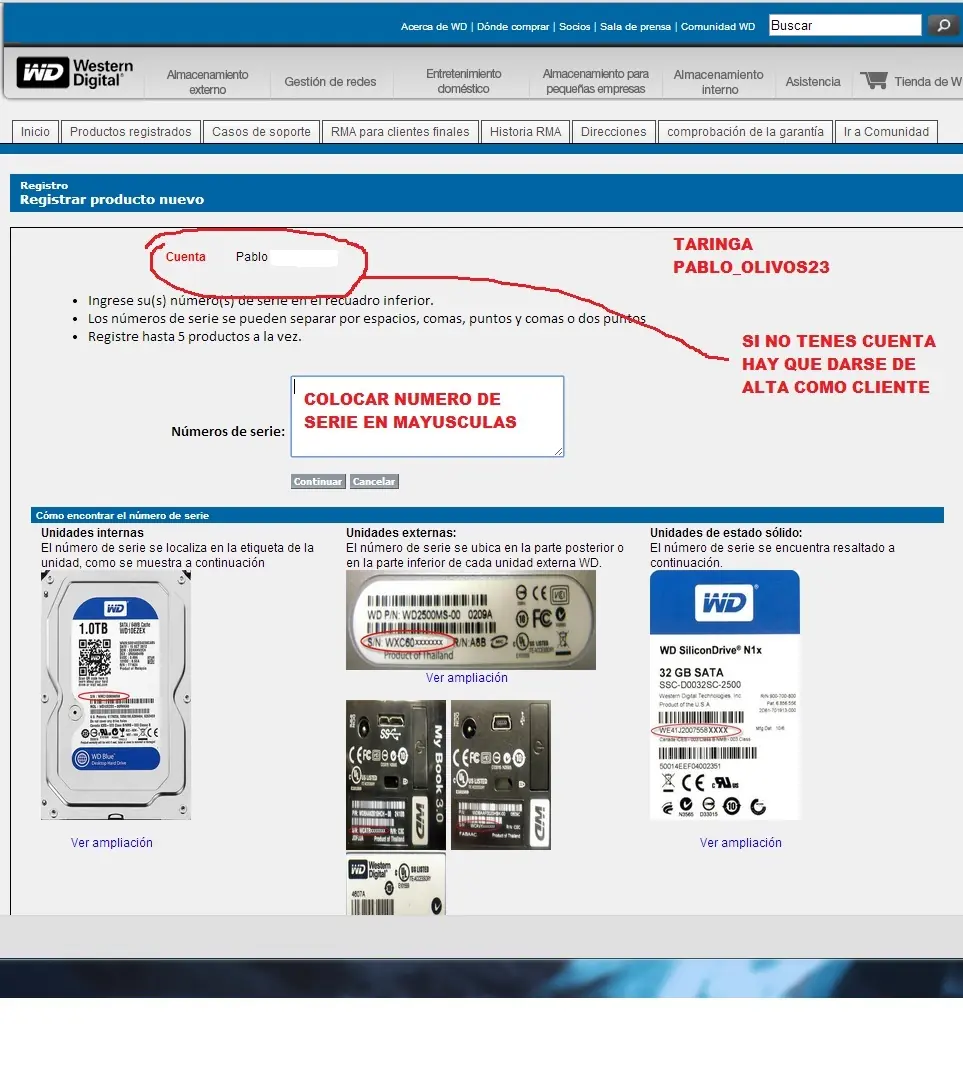Viewport: 963px width, 1080px height.
Task: Open the Western Digital logo home link
Action: pyautogui.click(x=75, y=73)
